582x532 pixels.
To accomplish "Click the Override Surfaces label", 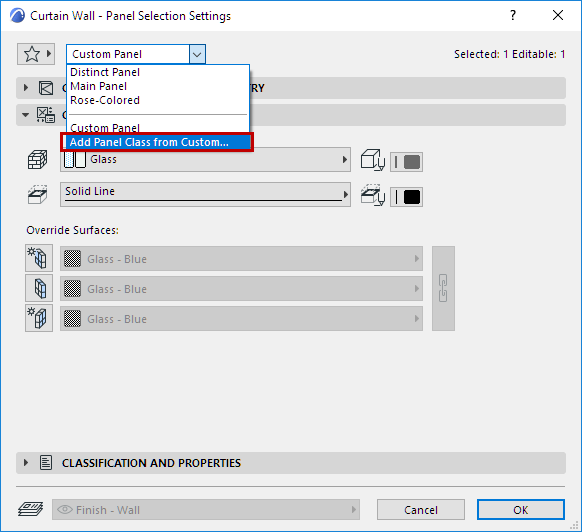I will click(72, 230).
